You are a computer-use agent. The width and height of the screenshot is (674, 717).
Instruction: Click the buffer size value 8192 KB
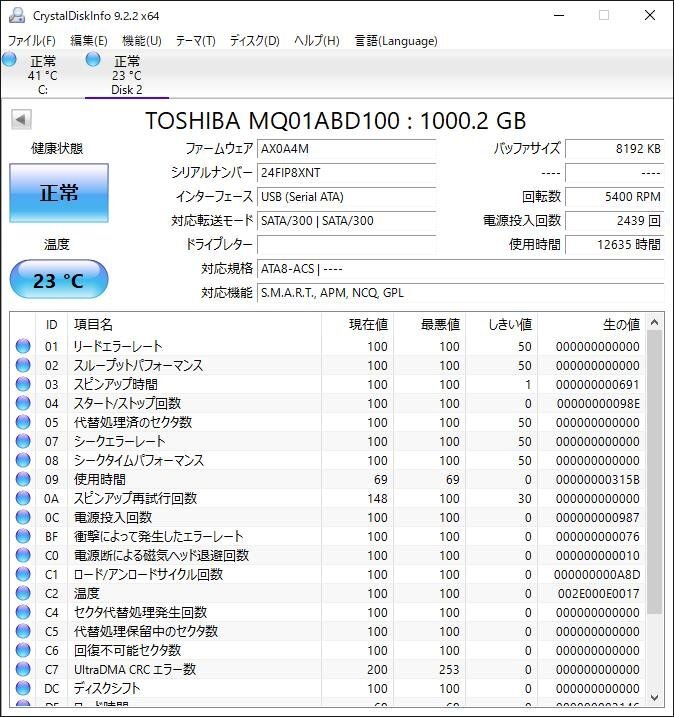[615, 149]
